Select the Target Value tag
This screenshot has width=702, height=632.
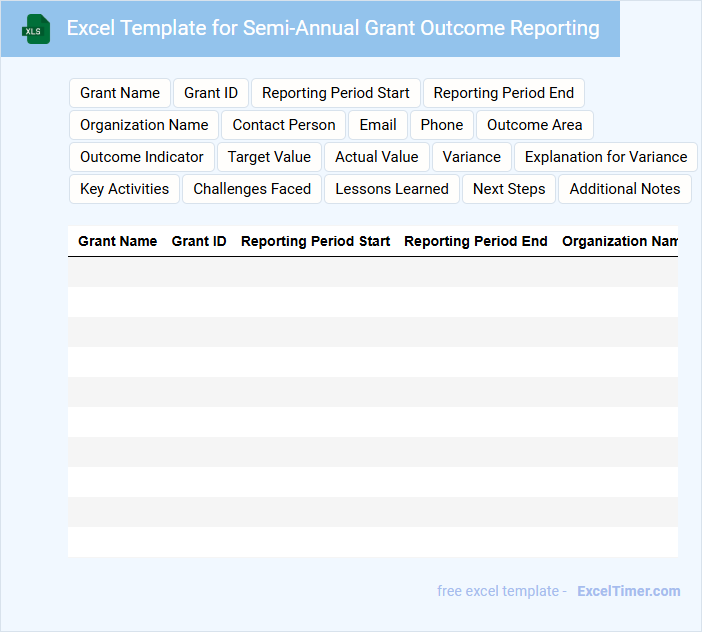(x=269, y=157)
